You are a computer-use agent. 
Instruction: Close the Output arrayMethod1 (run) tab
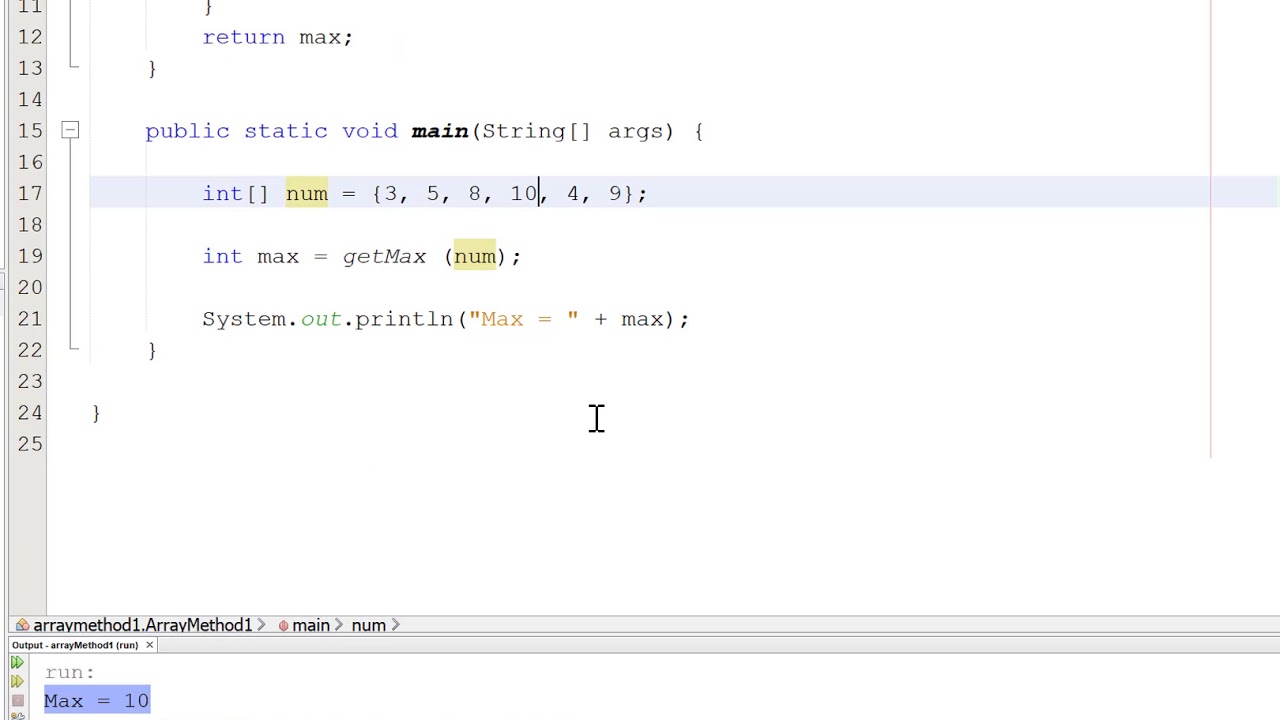(149, 645)
